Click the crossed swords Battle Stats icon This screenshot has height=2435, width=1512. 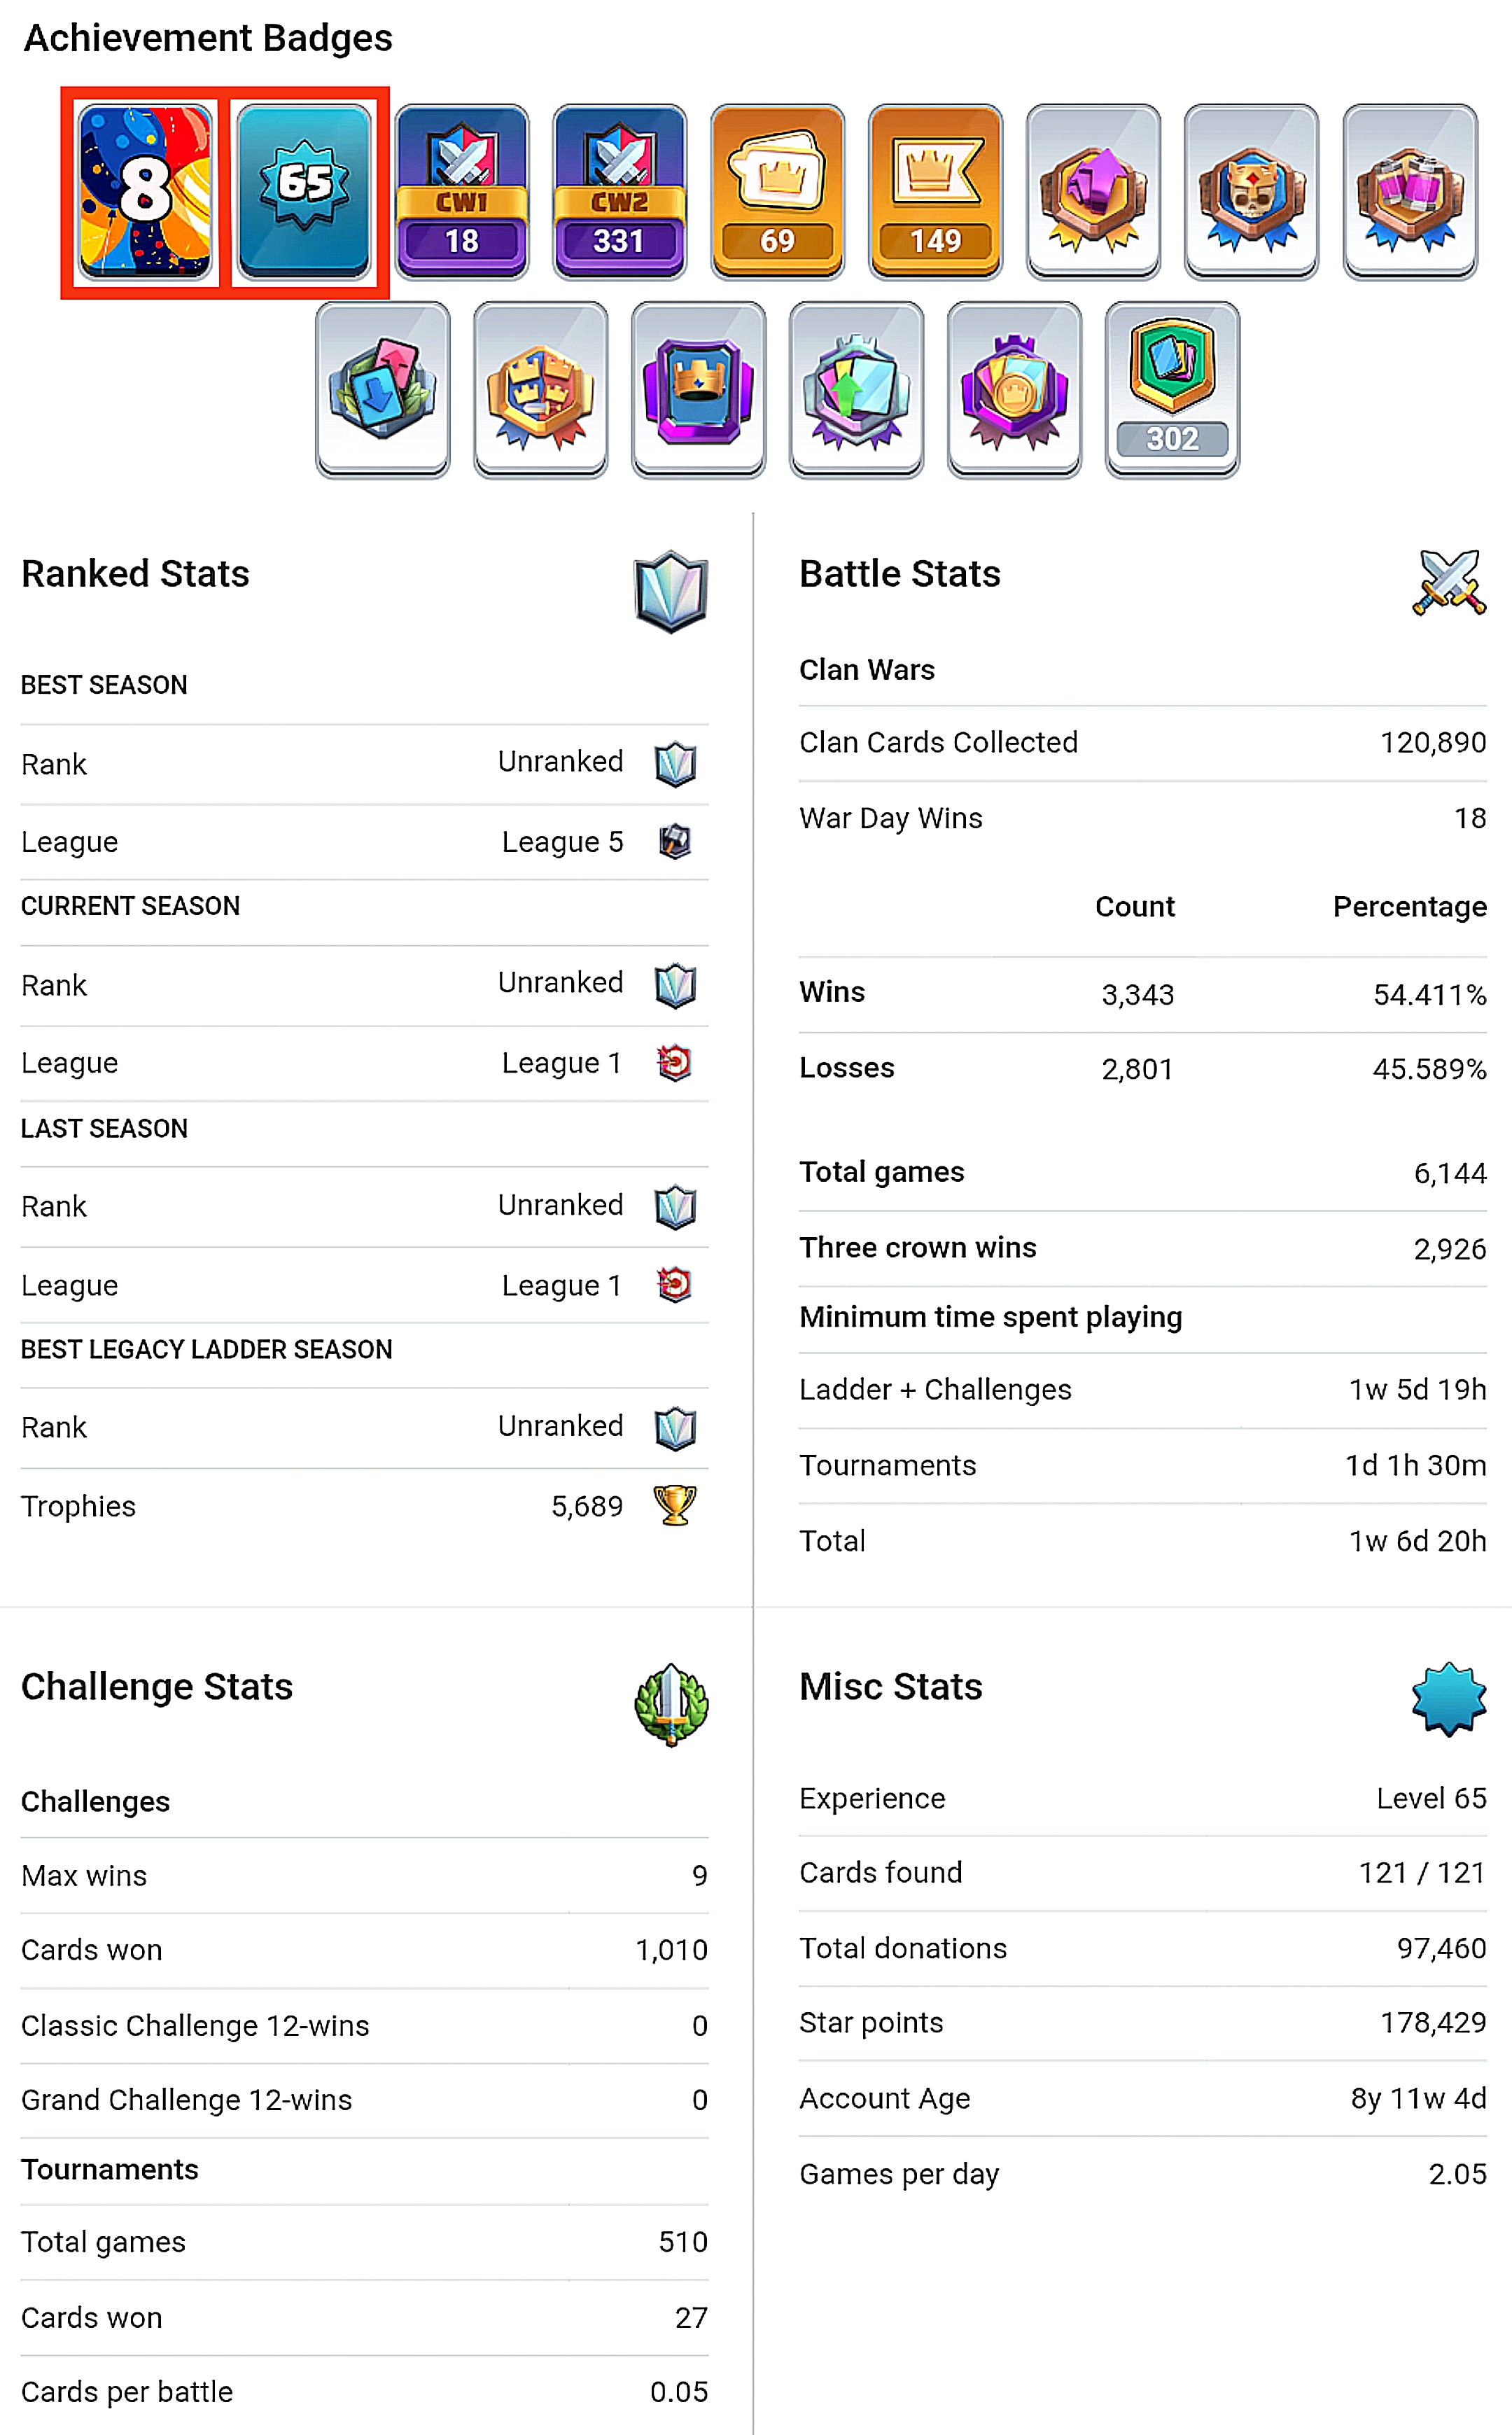(1449, 582)
